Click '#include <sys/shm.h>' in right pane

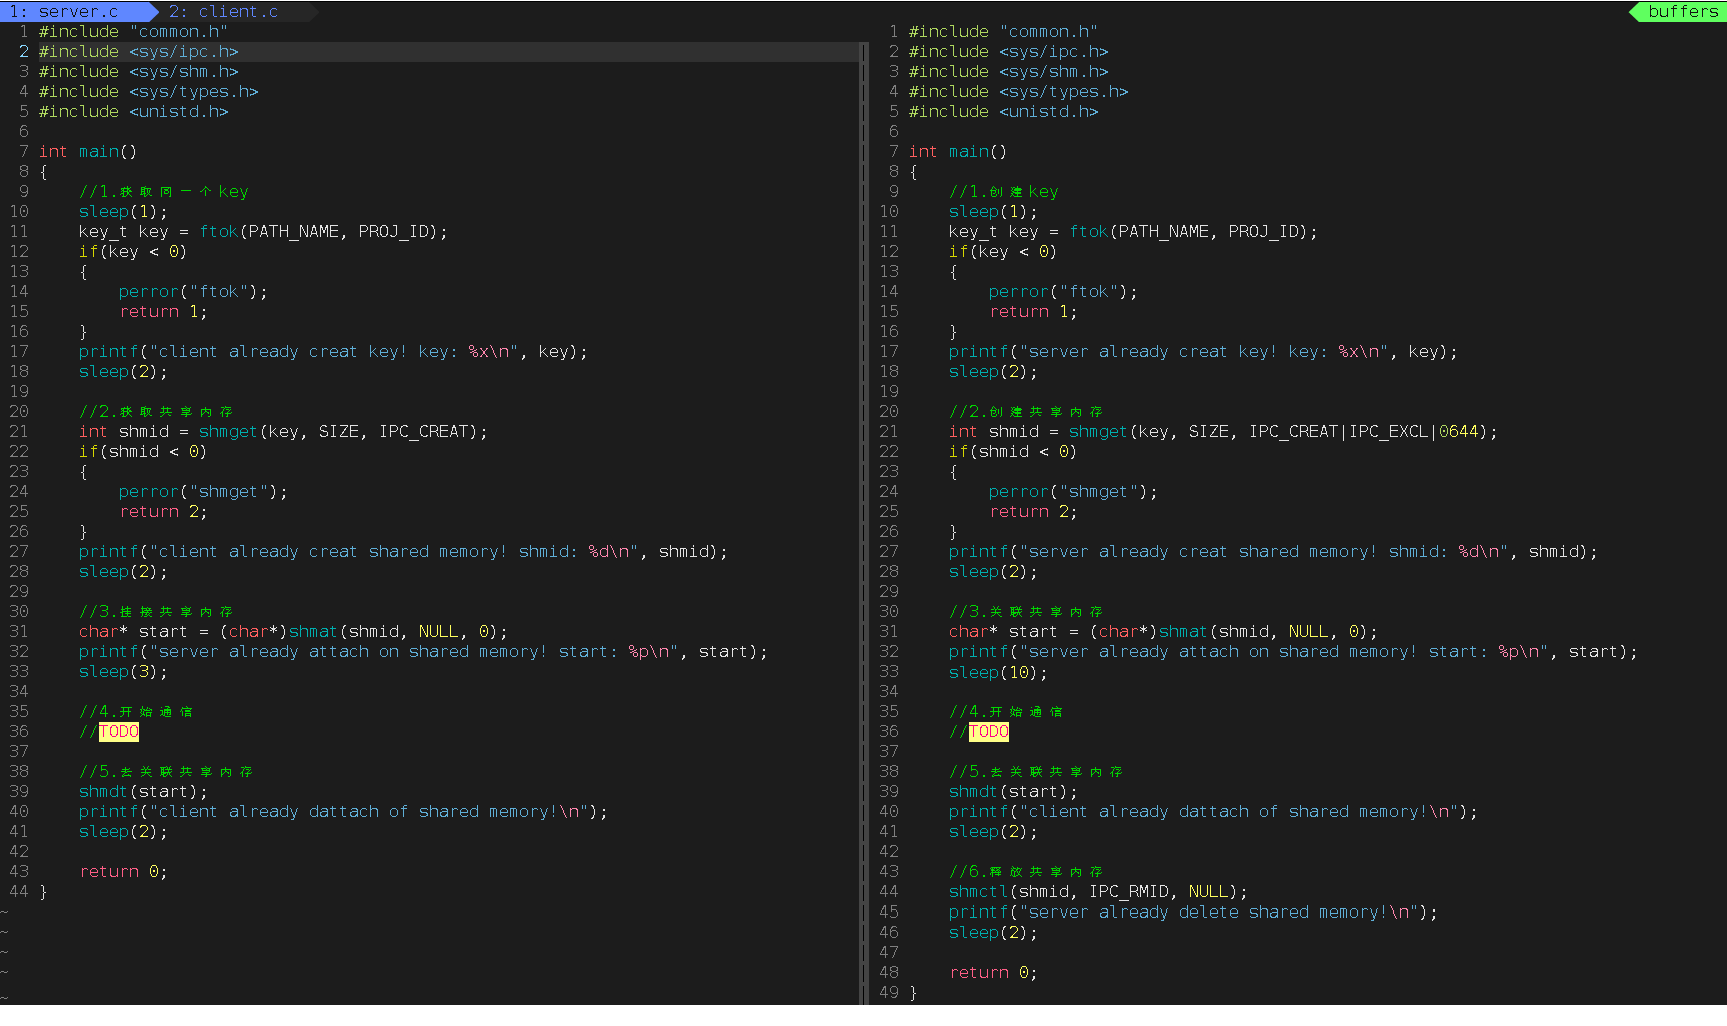1008,71
